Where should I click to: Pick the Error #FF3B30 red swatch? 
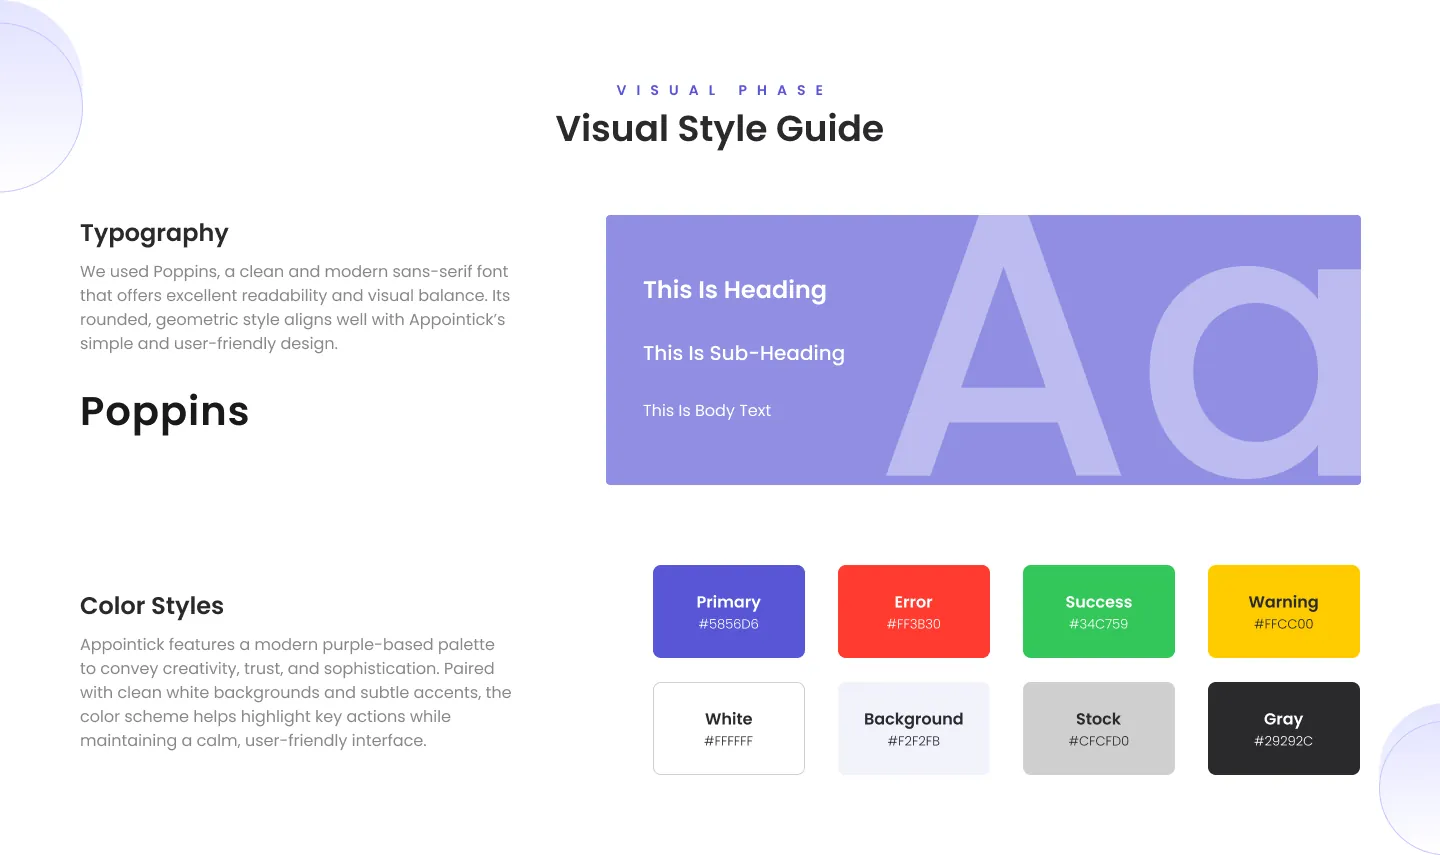[914, 611]
